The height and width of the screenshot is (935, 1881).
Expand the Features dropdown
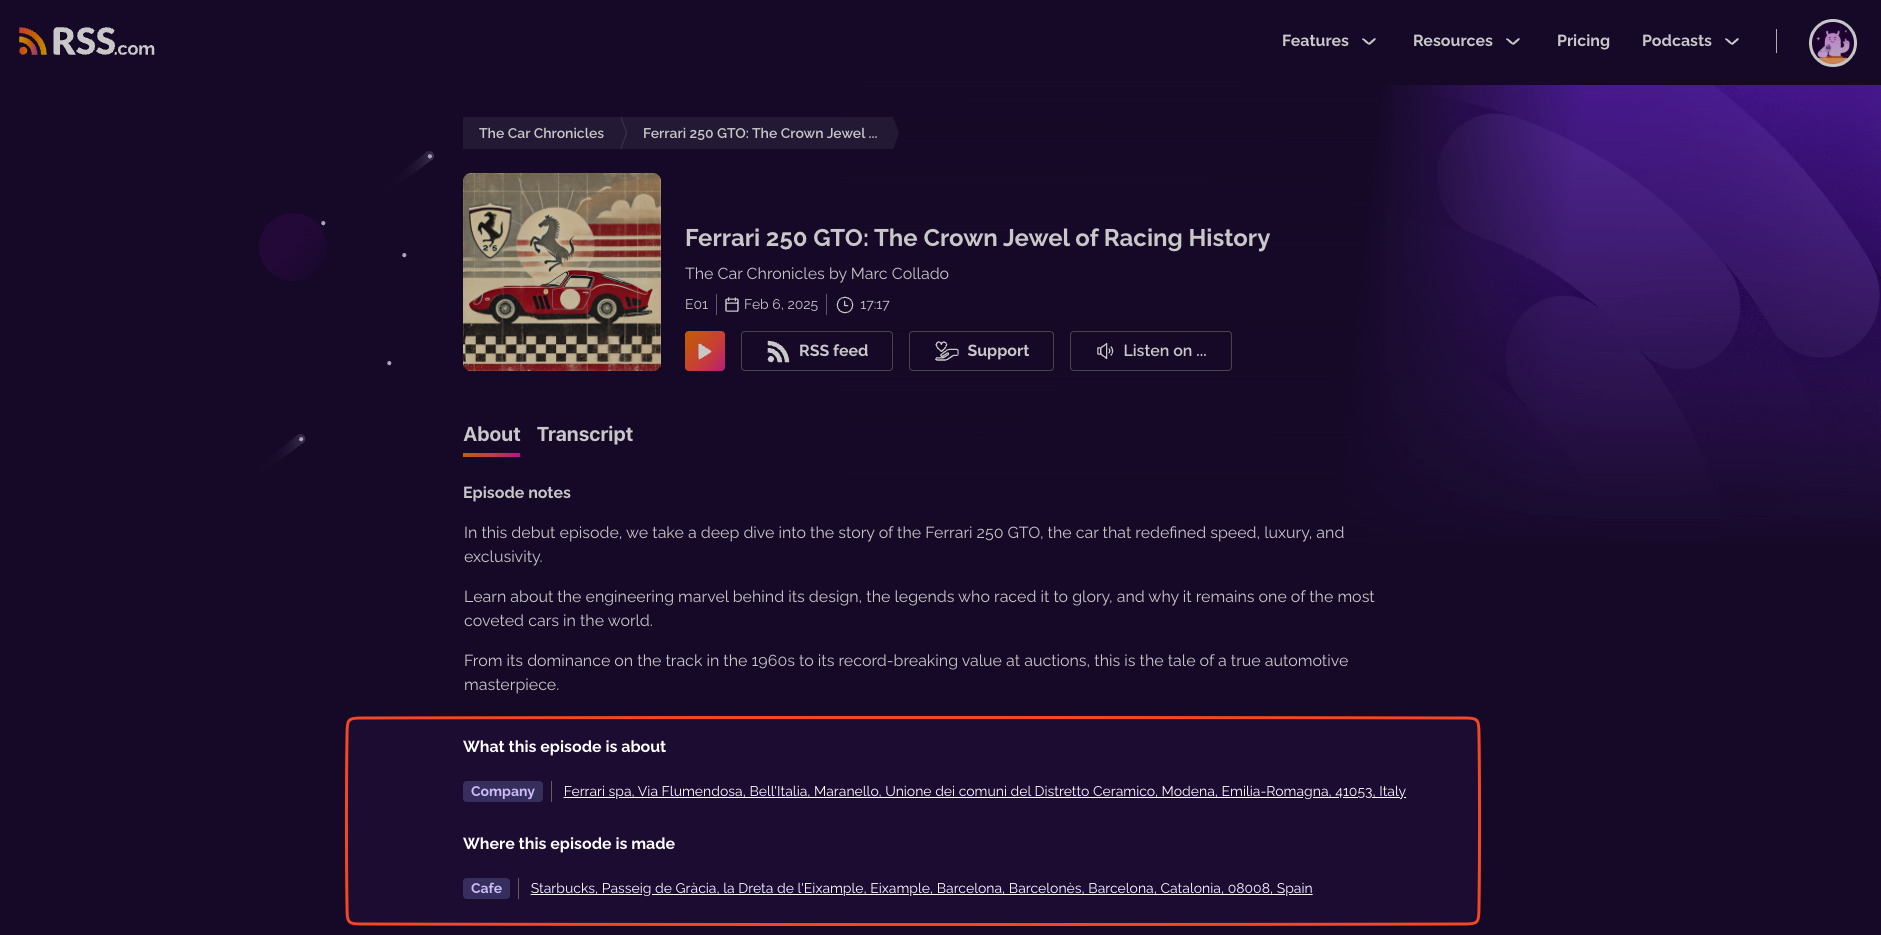pos(1329,41)
